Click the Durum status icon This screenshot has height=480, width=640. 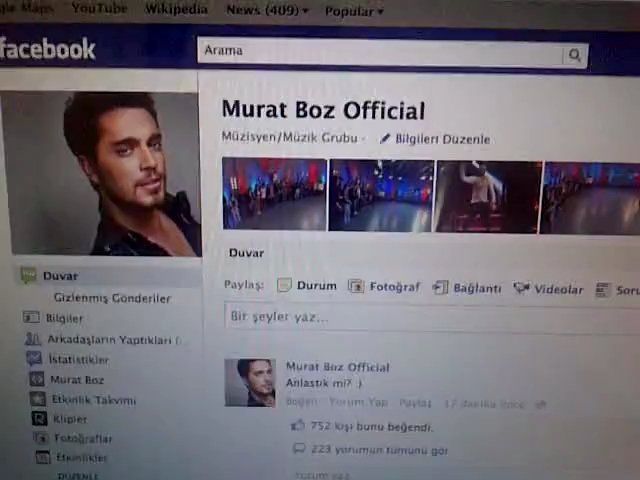pyautogui.click(x=284, y=285)
